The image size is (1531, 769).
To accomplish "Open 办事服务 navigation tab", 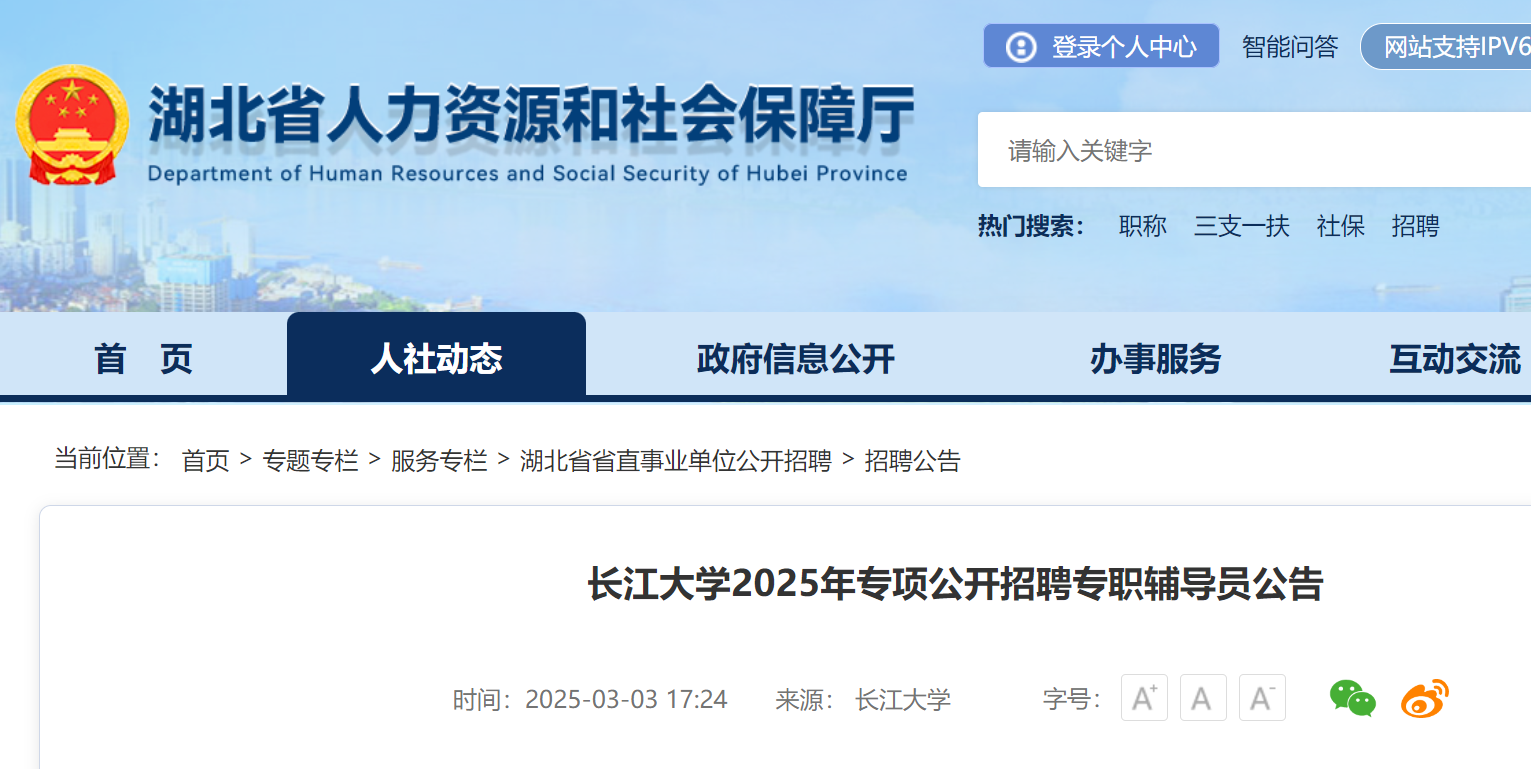I will click(1156, 358).
